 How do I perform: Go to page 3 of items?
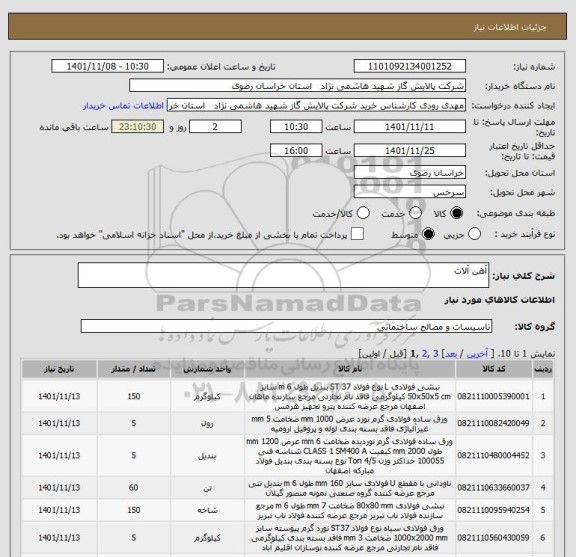pos(436,354)
